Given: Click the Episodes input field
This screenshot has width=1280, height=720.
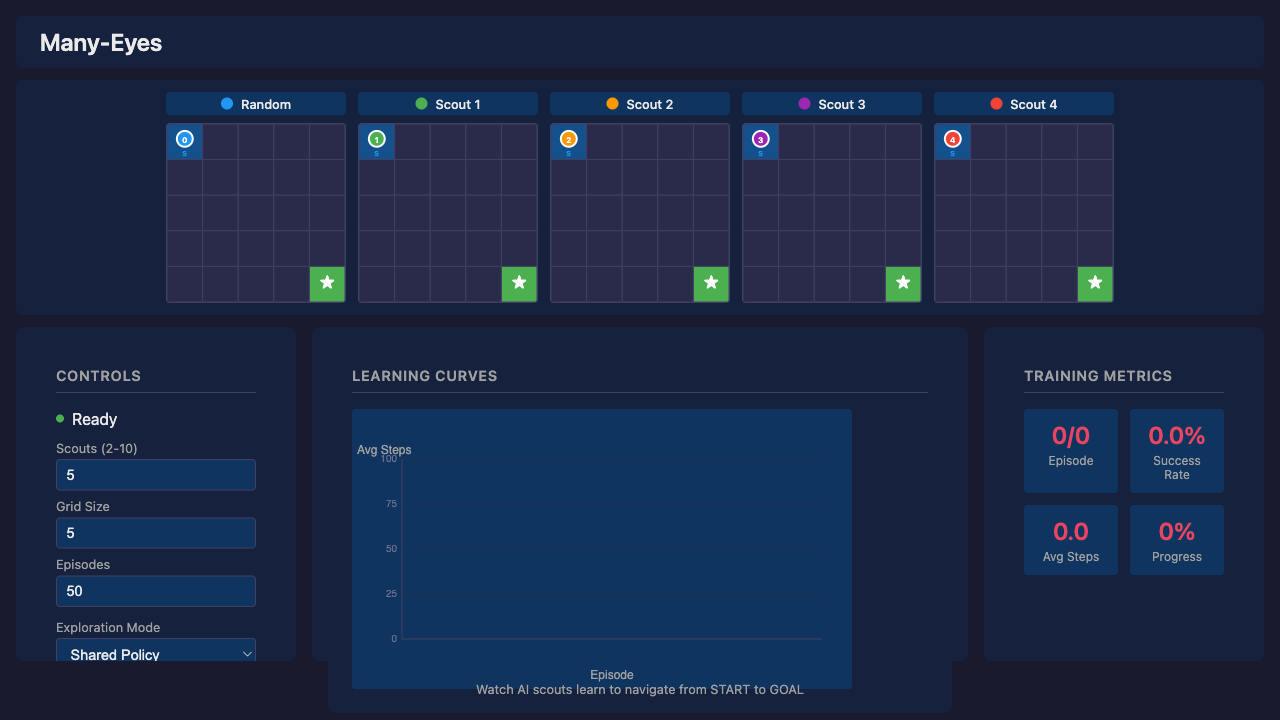Looking at the screenshot, I should click(155, 591).
